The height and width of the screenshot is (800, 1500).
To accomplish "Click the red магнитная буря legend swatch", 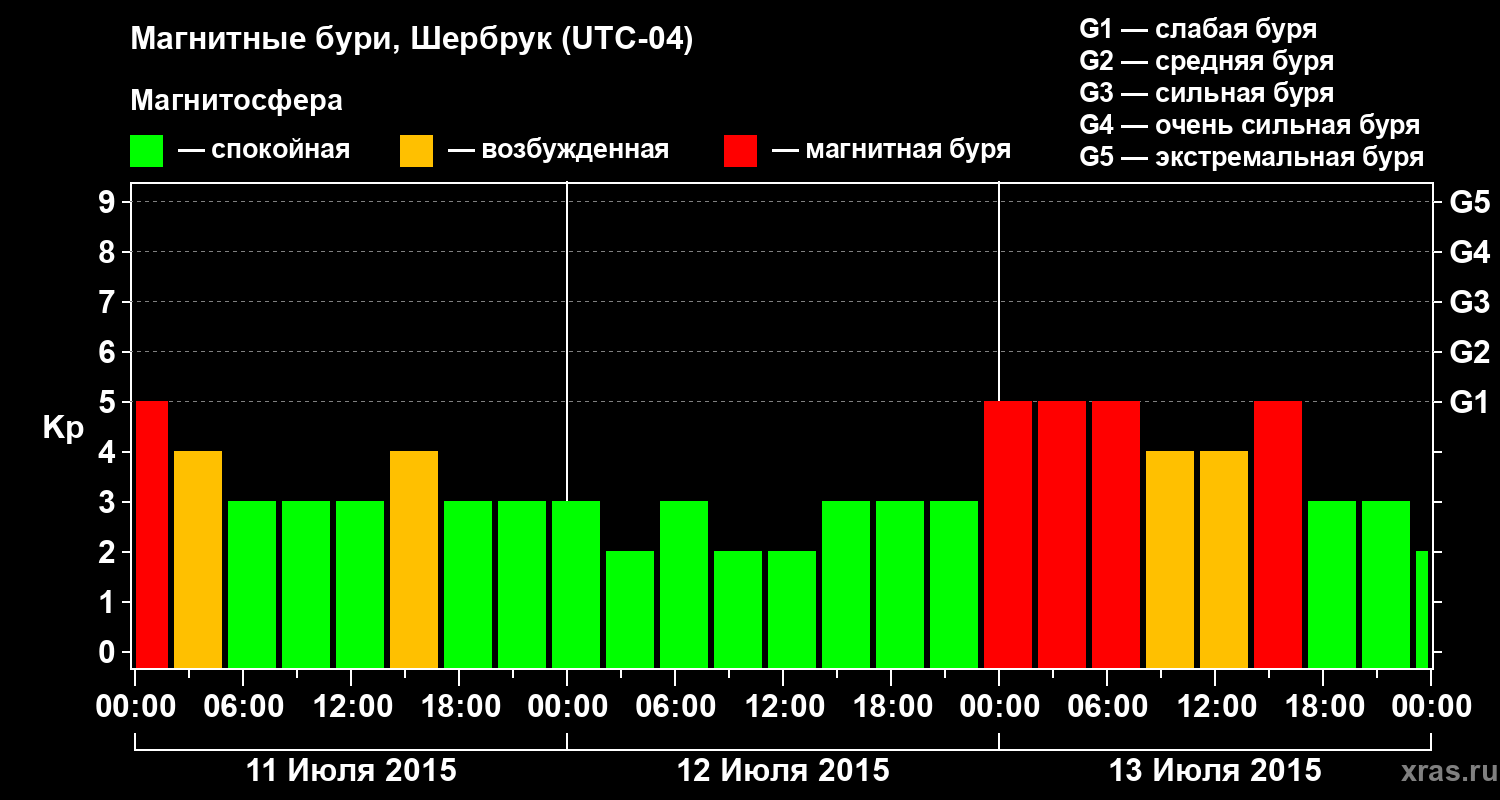I will coord(741,151).
